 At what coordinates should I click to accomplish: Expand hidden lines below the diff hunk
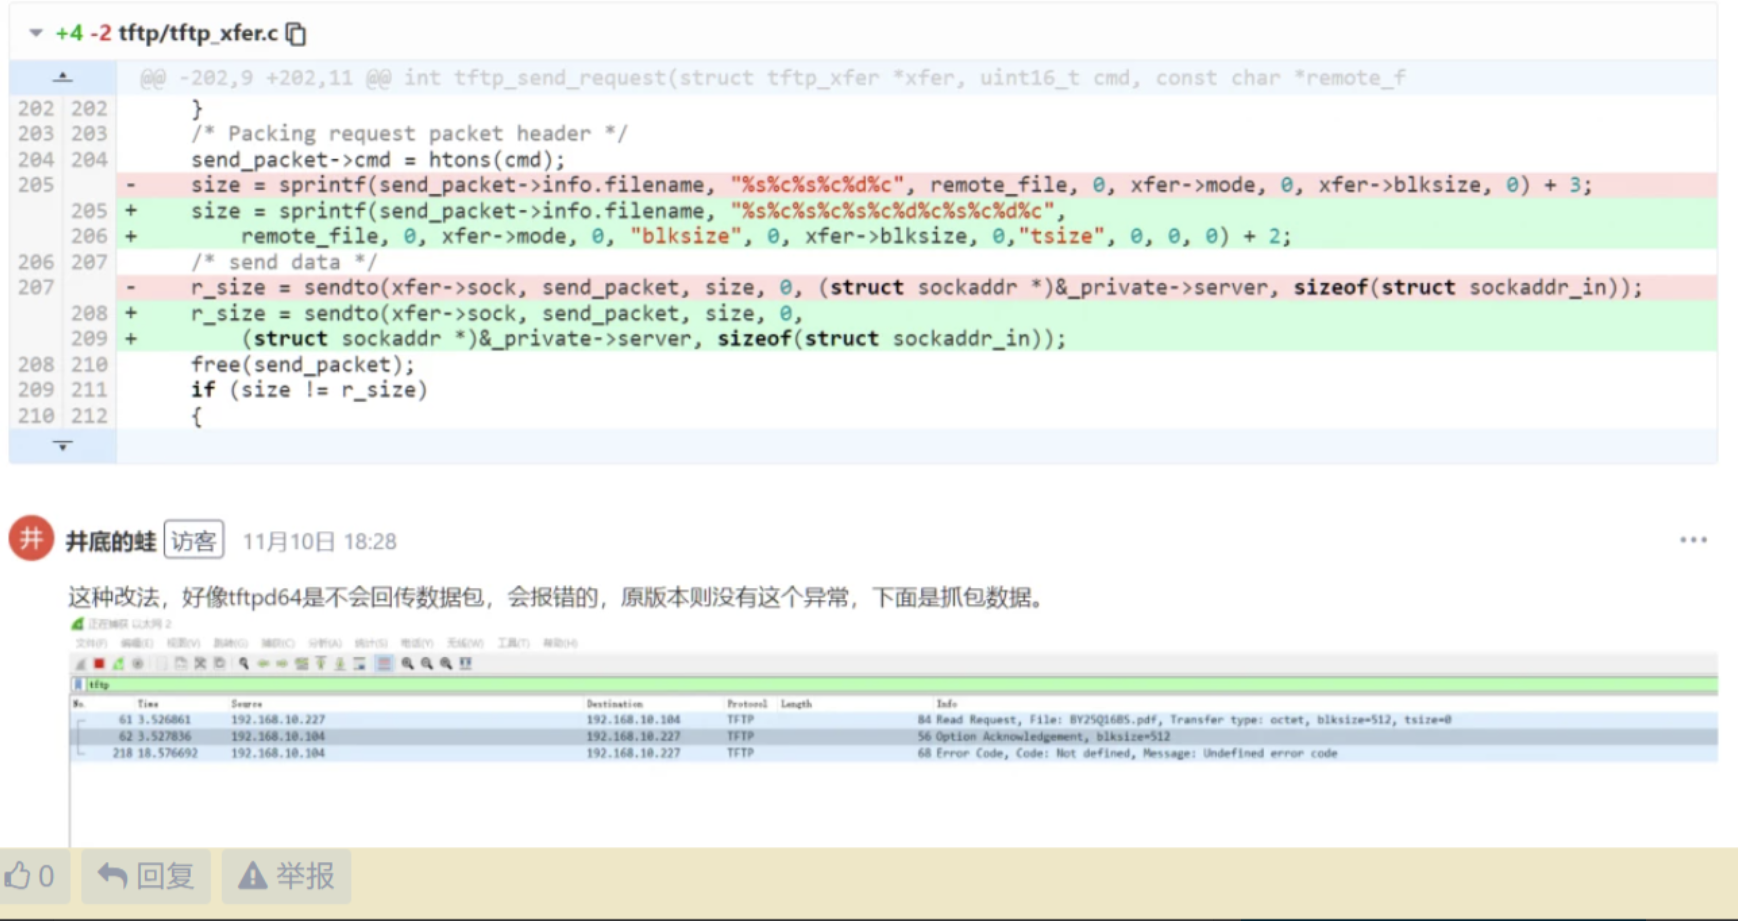tap(62, 446)
